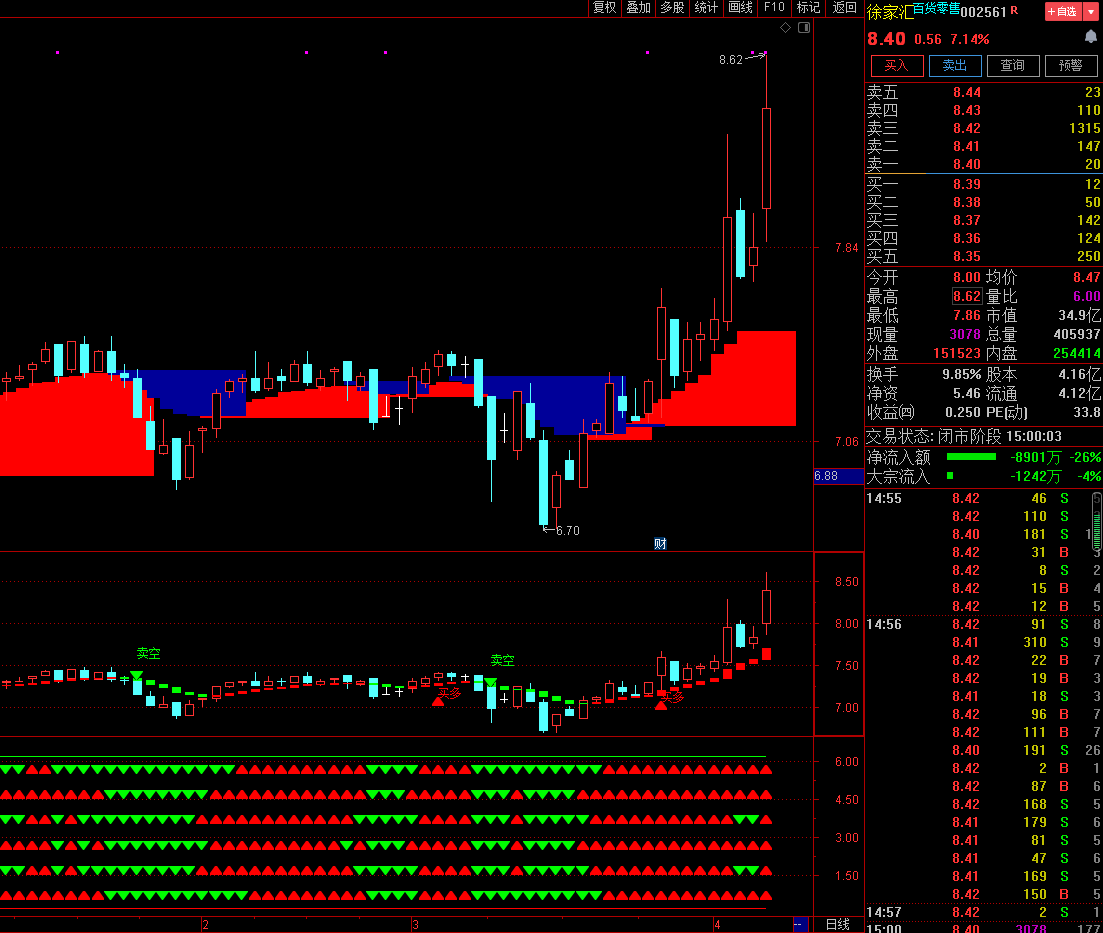Click the 大宗流入 small green bar
Image resolution: width=1103 pixels, height=933 pixels.
[950, 476]
